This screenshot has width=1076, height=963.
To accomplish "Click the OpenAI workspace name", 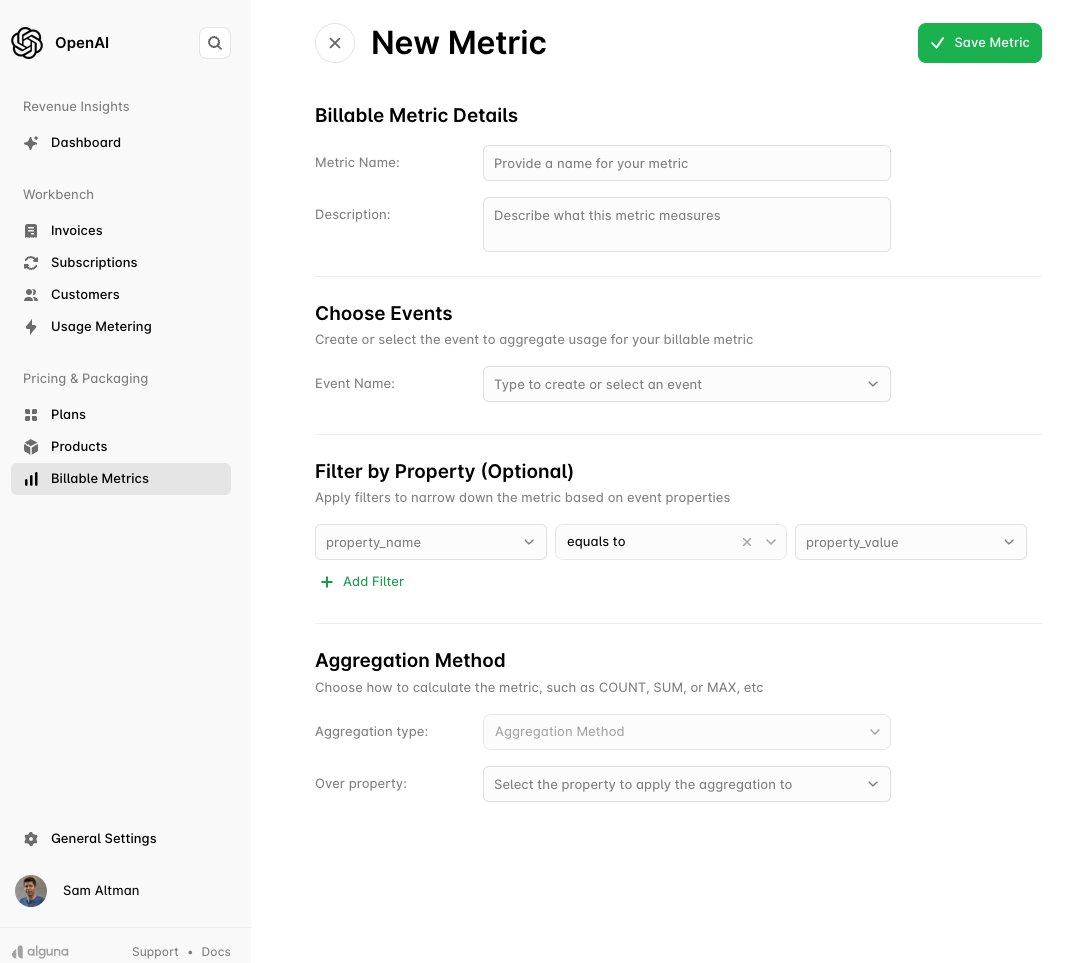I will 82,43.
